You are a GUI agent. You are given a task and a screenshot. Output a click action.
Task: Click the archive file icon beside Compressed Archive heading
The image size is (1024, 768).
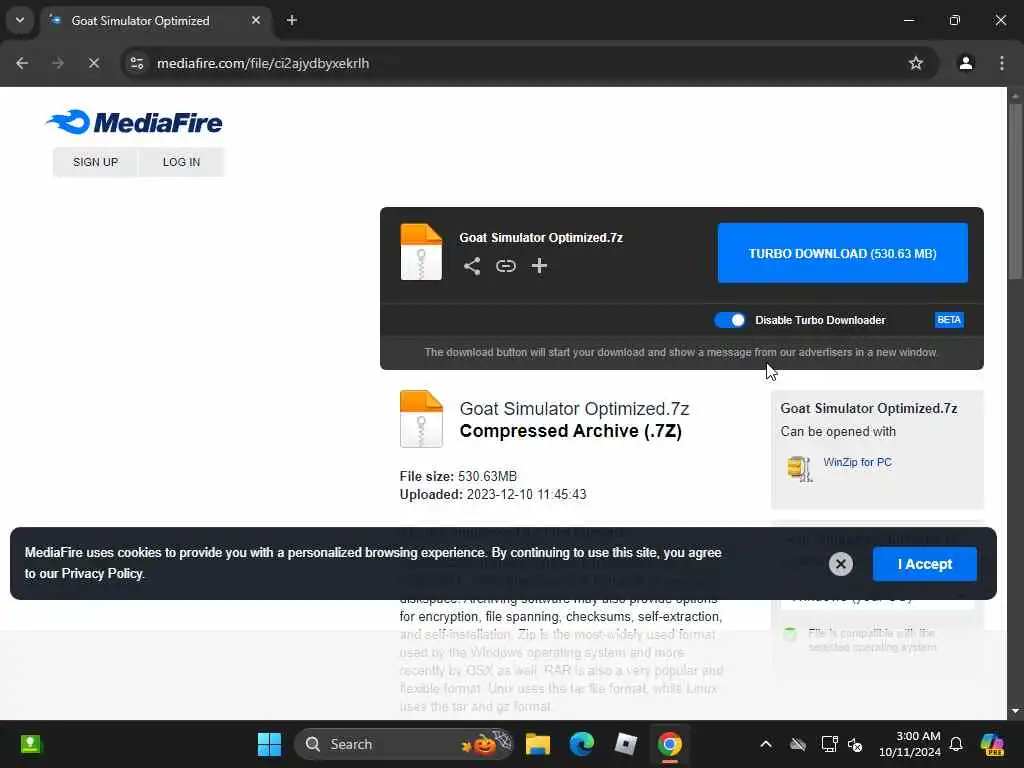421,419
